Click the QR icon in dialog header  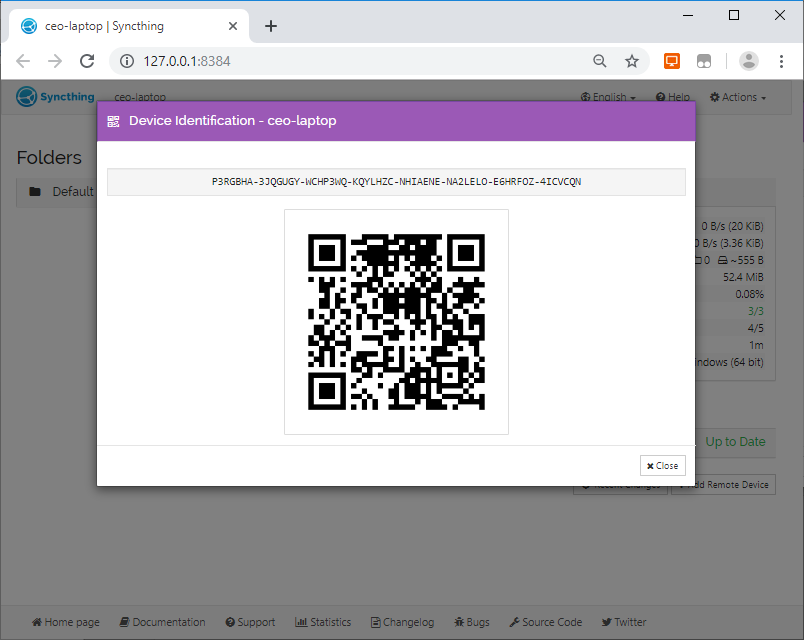(113, 121)
